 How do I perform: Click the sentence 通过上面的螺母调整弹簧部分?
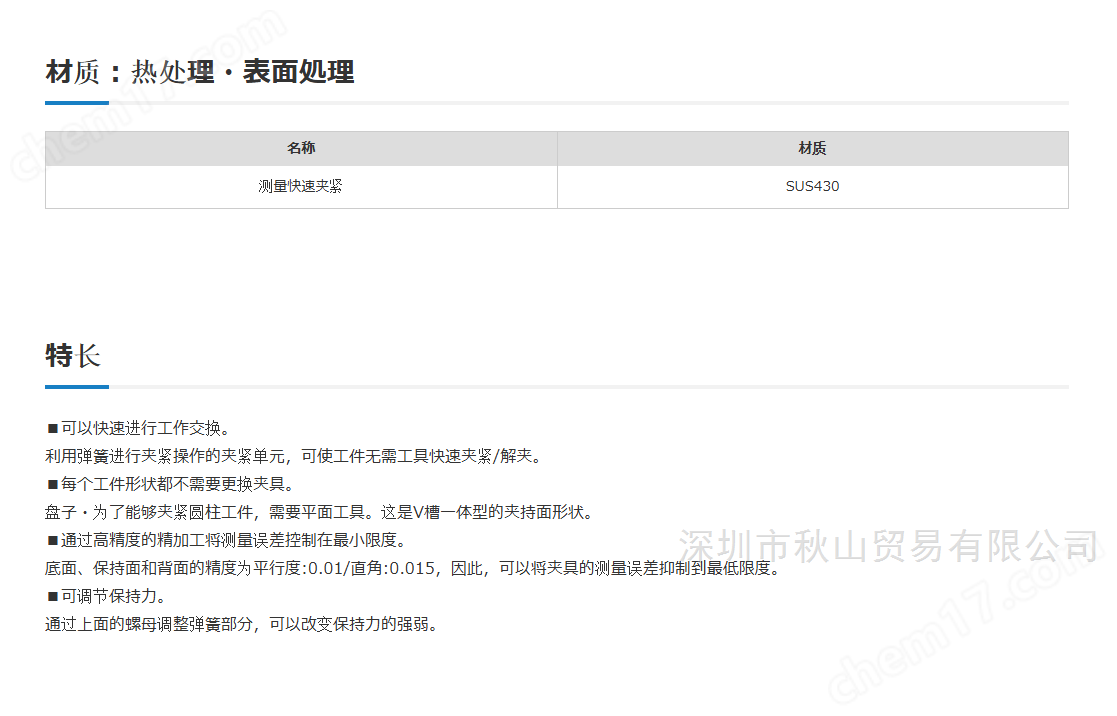tap(241, 624)
